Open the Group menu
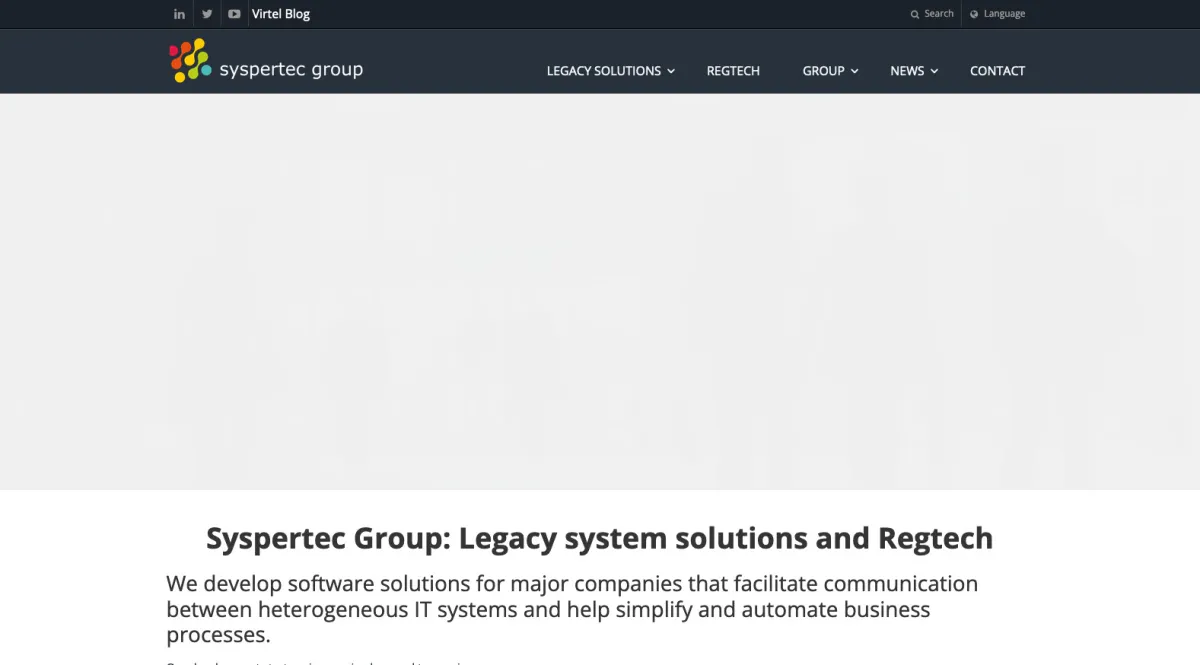This screenshot has width=1200, height=665. pyautogui.click(x=824, y=71)
